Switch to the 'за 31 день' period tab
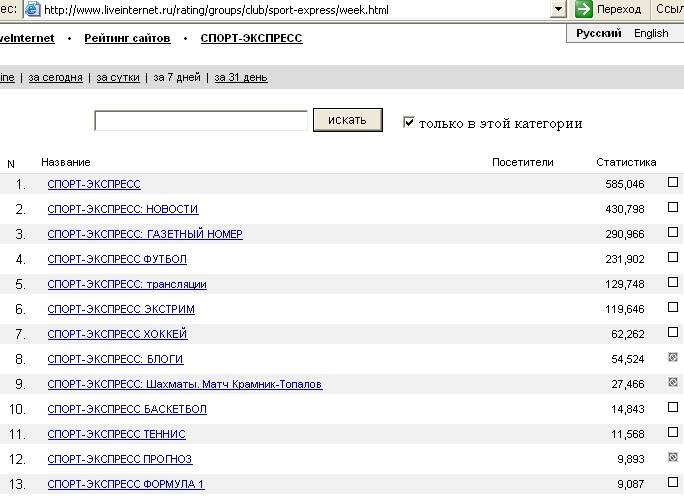This screenshot has height=498, width=684. click(x=240, y=77)
